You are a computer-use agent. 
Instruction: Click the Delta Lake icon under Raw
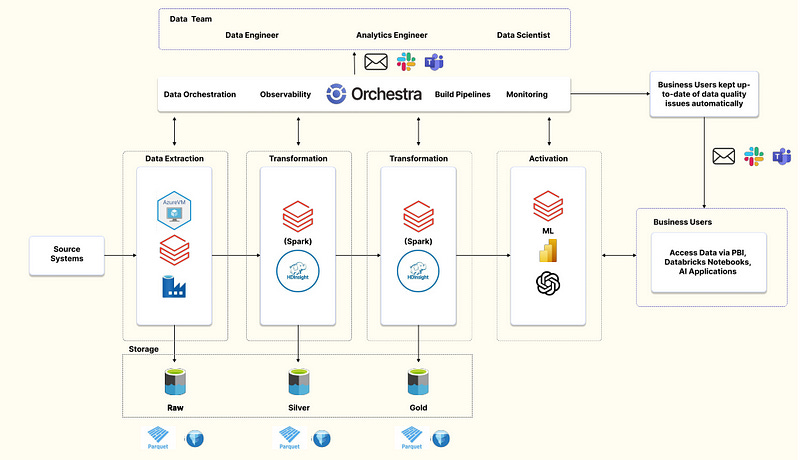point(195,439)
